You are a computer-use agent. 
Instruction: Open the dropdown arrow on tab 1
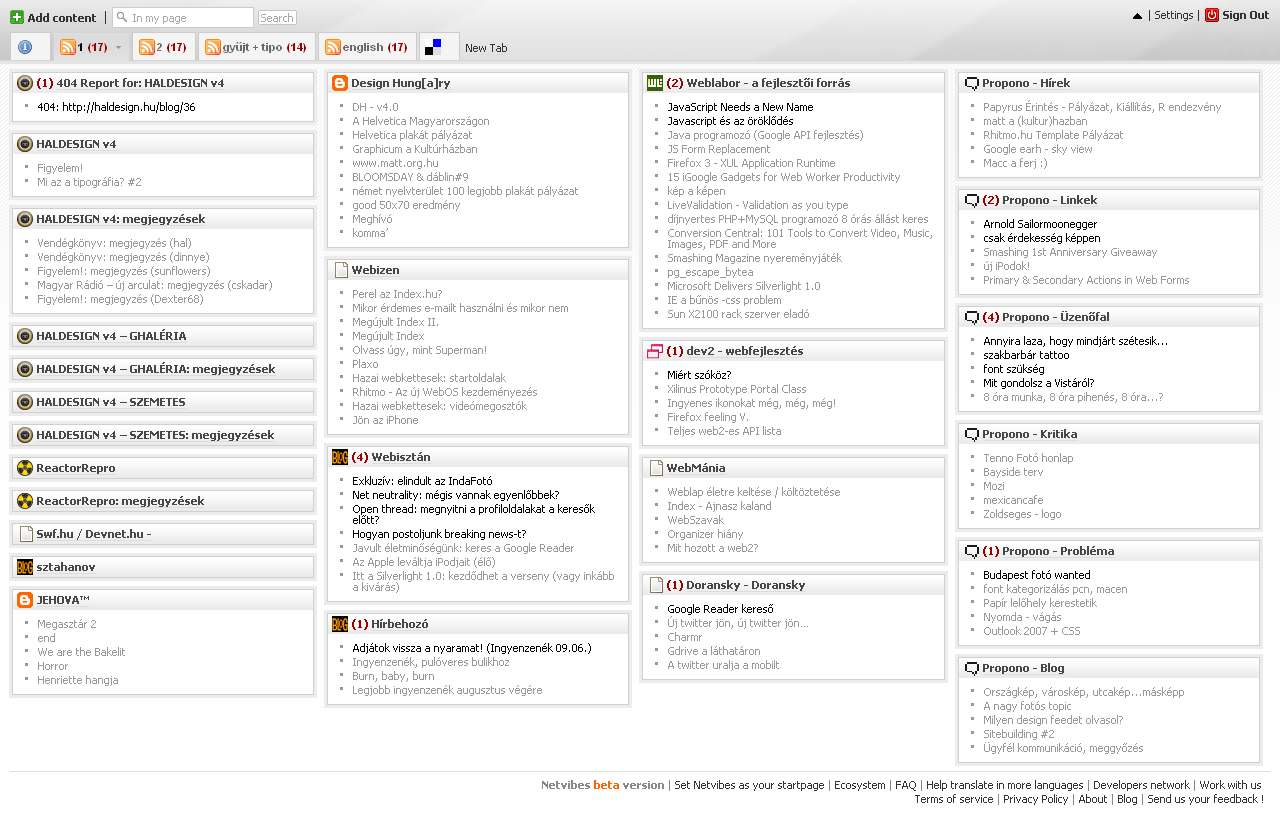(119, 48)
